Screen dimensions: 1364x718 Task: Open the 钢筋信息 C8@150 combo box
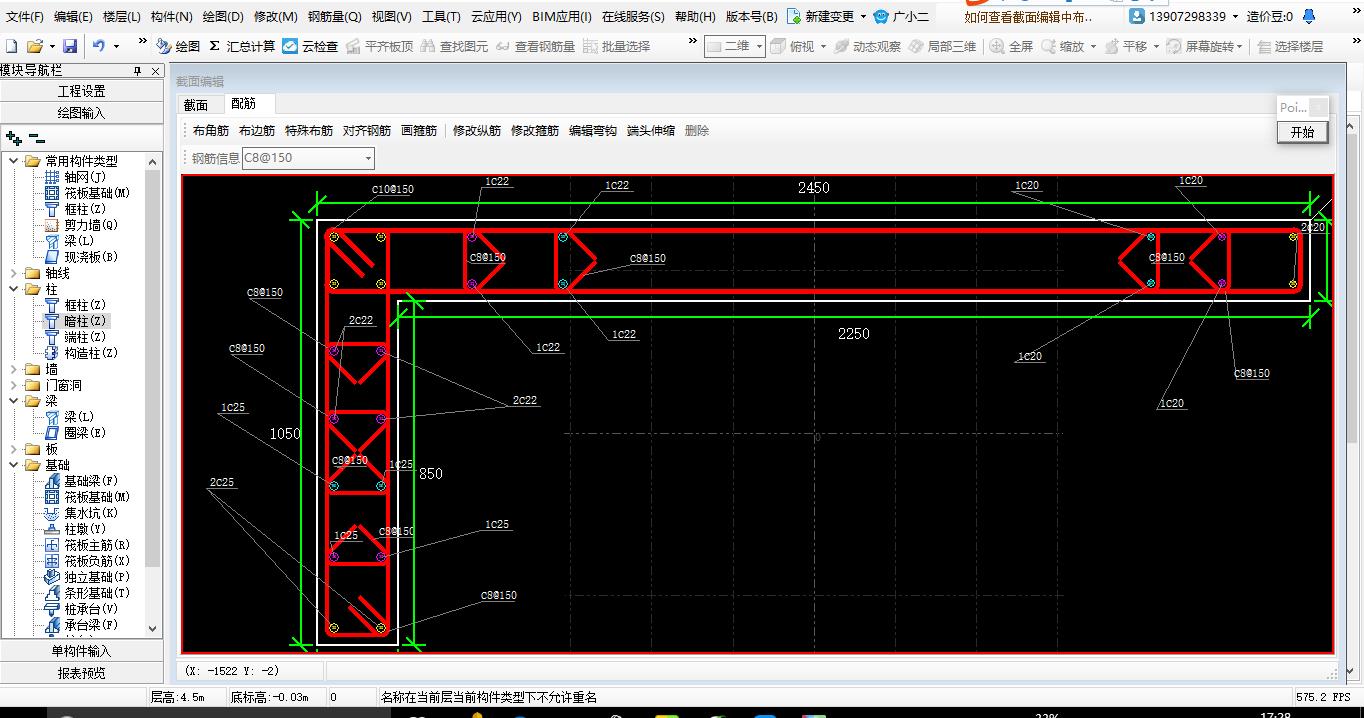coord(308,158)
